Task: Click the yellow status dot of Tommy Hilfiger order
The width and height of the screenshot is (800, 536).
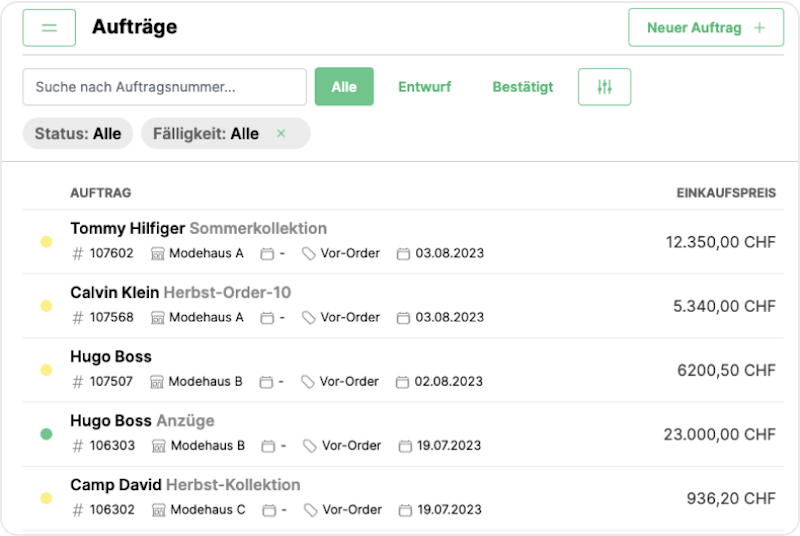Action: click(46, 242)
